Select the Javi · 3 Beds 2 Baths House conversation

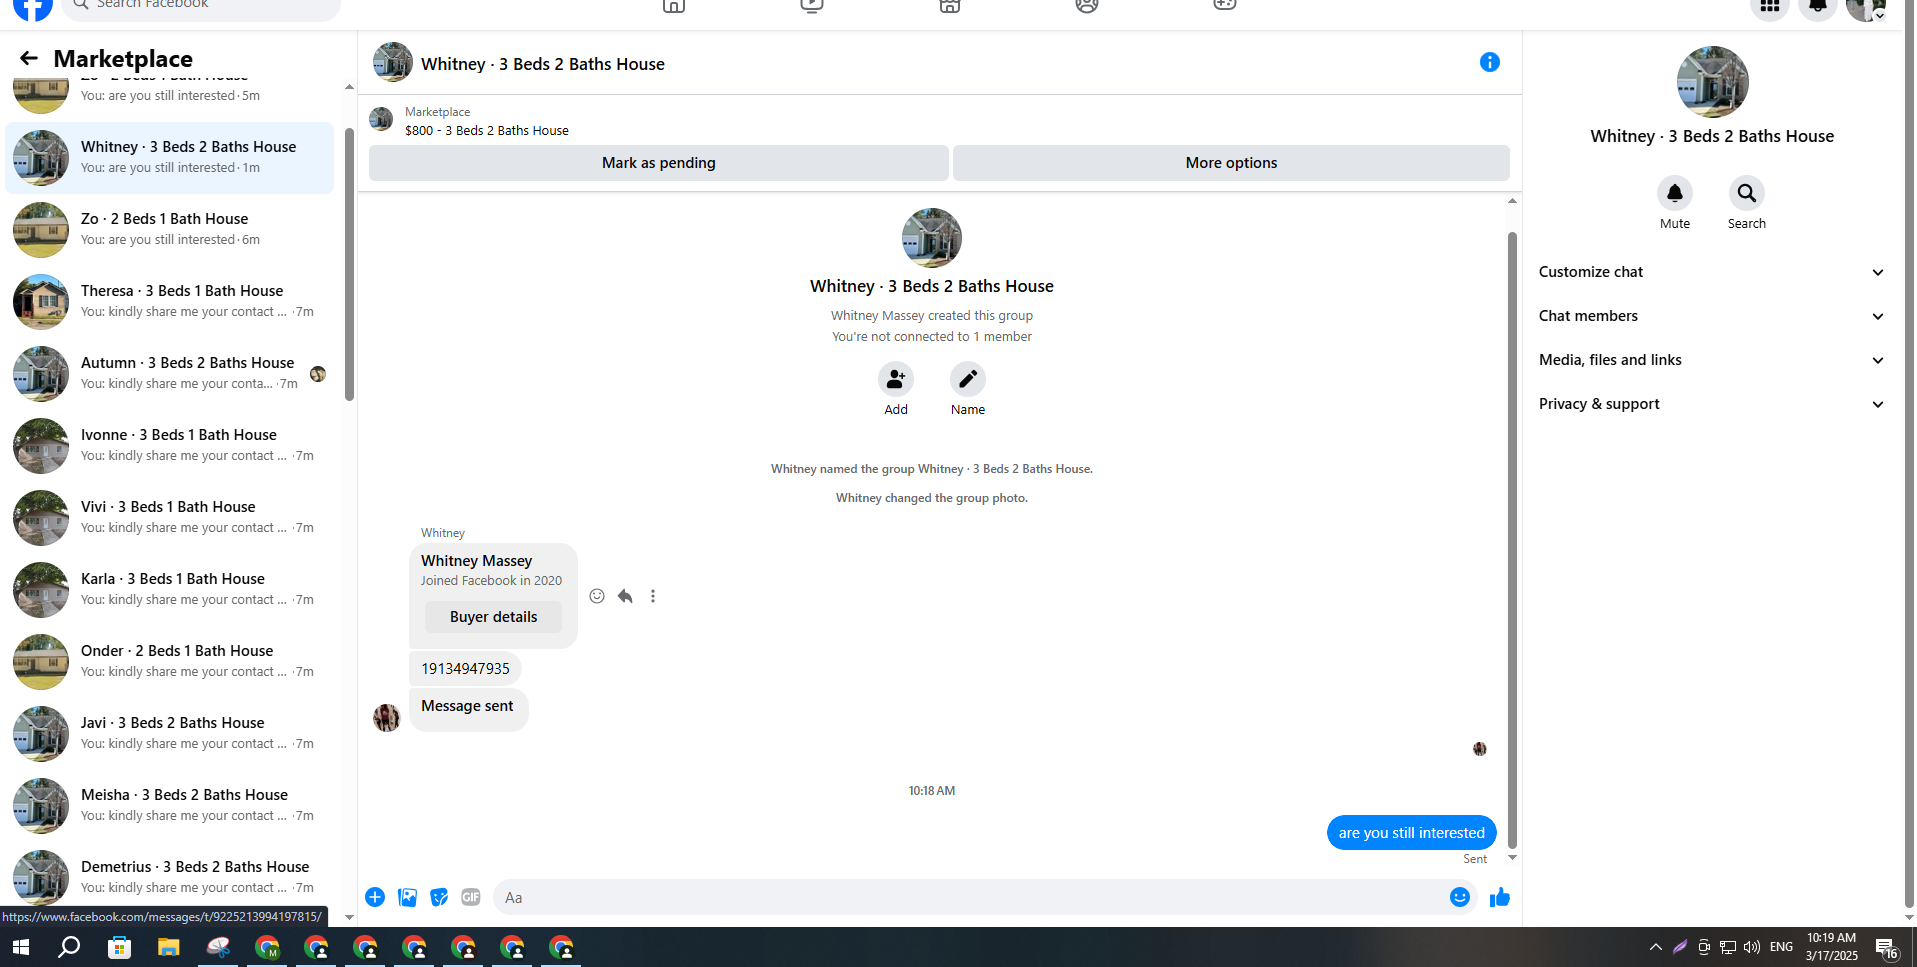pyautogui.click(x=170, y=733)
